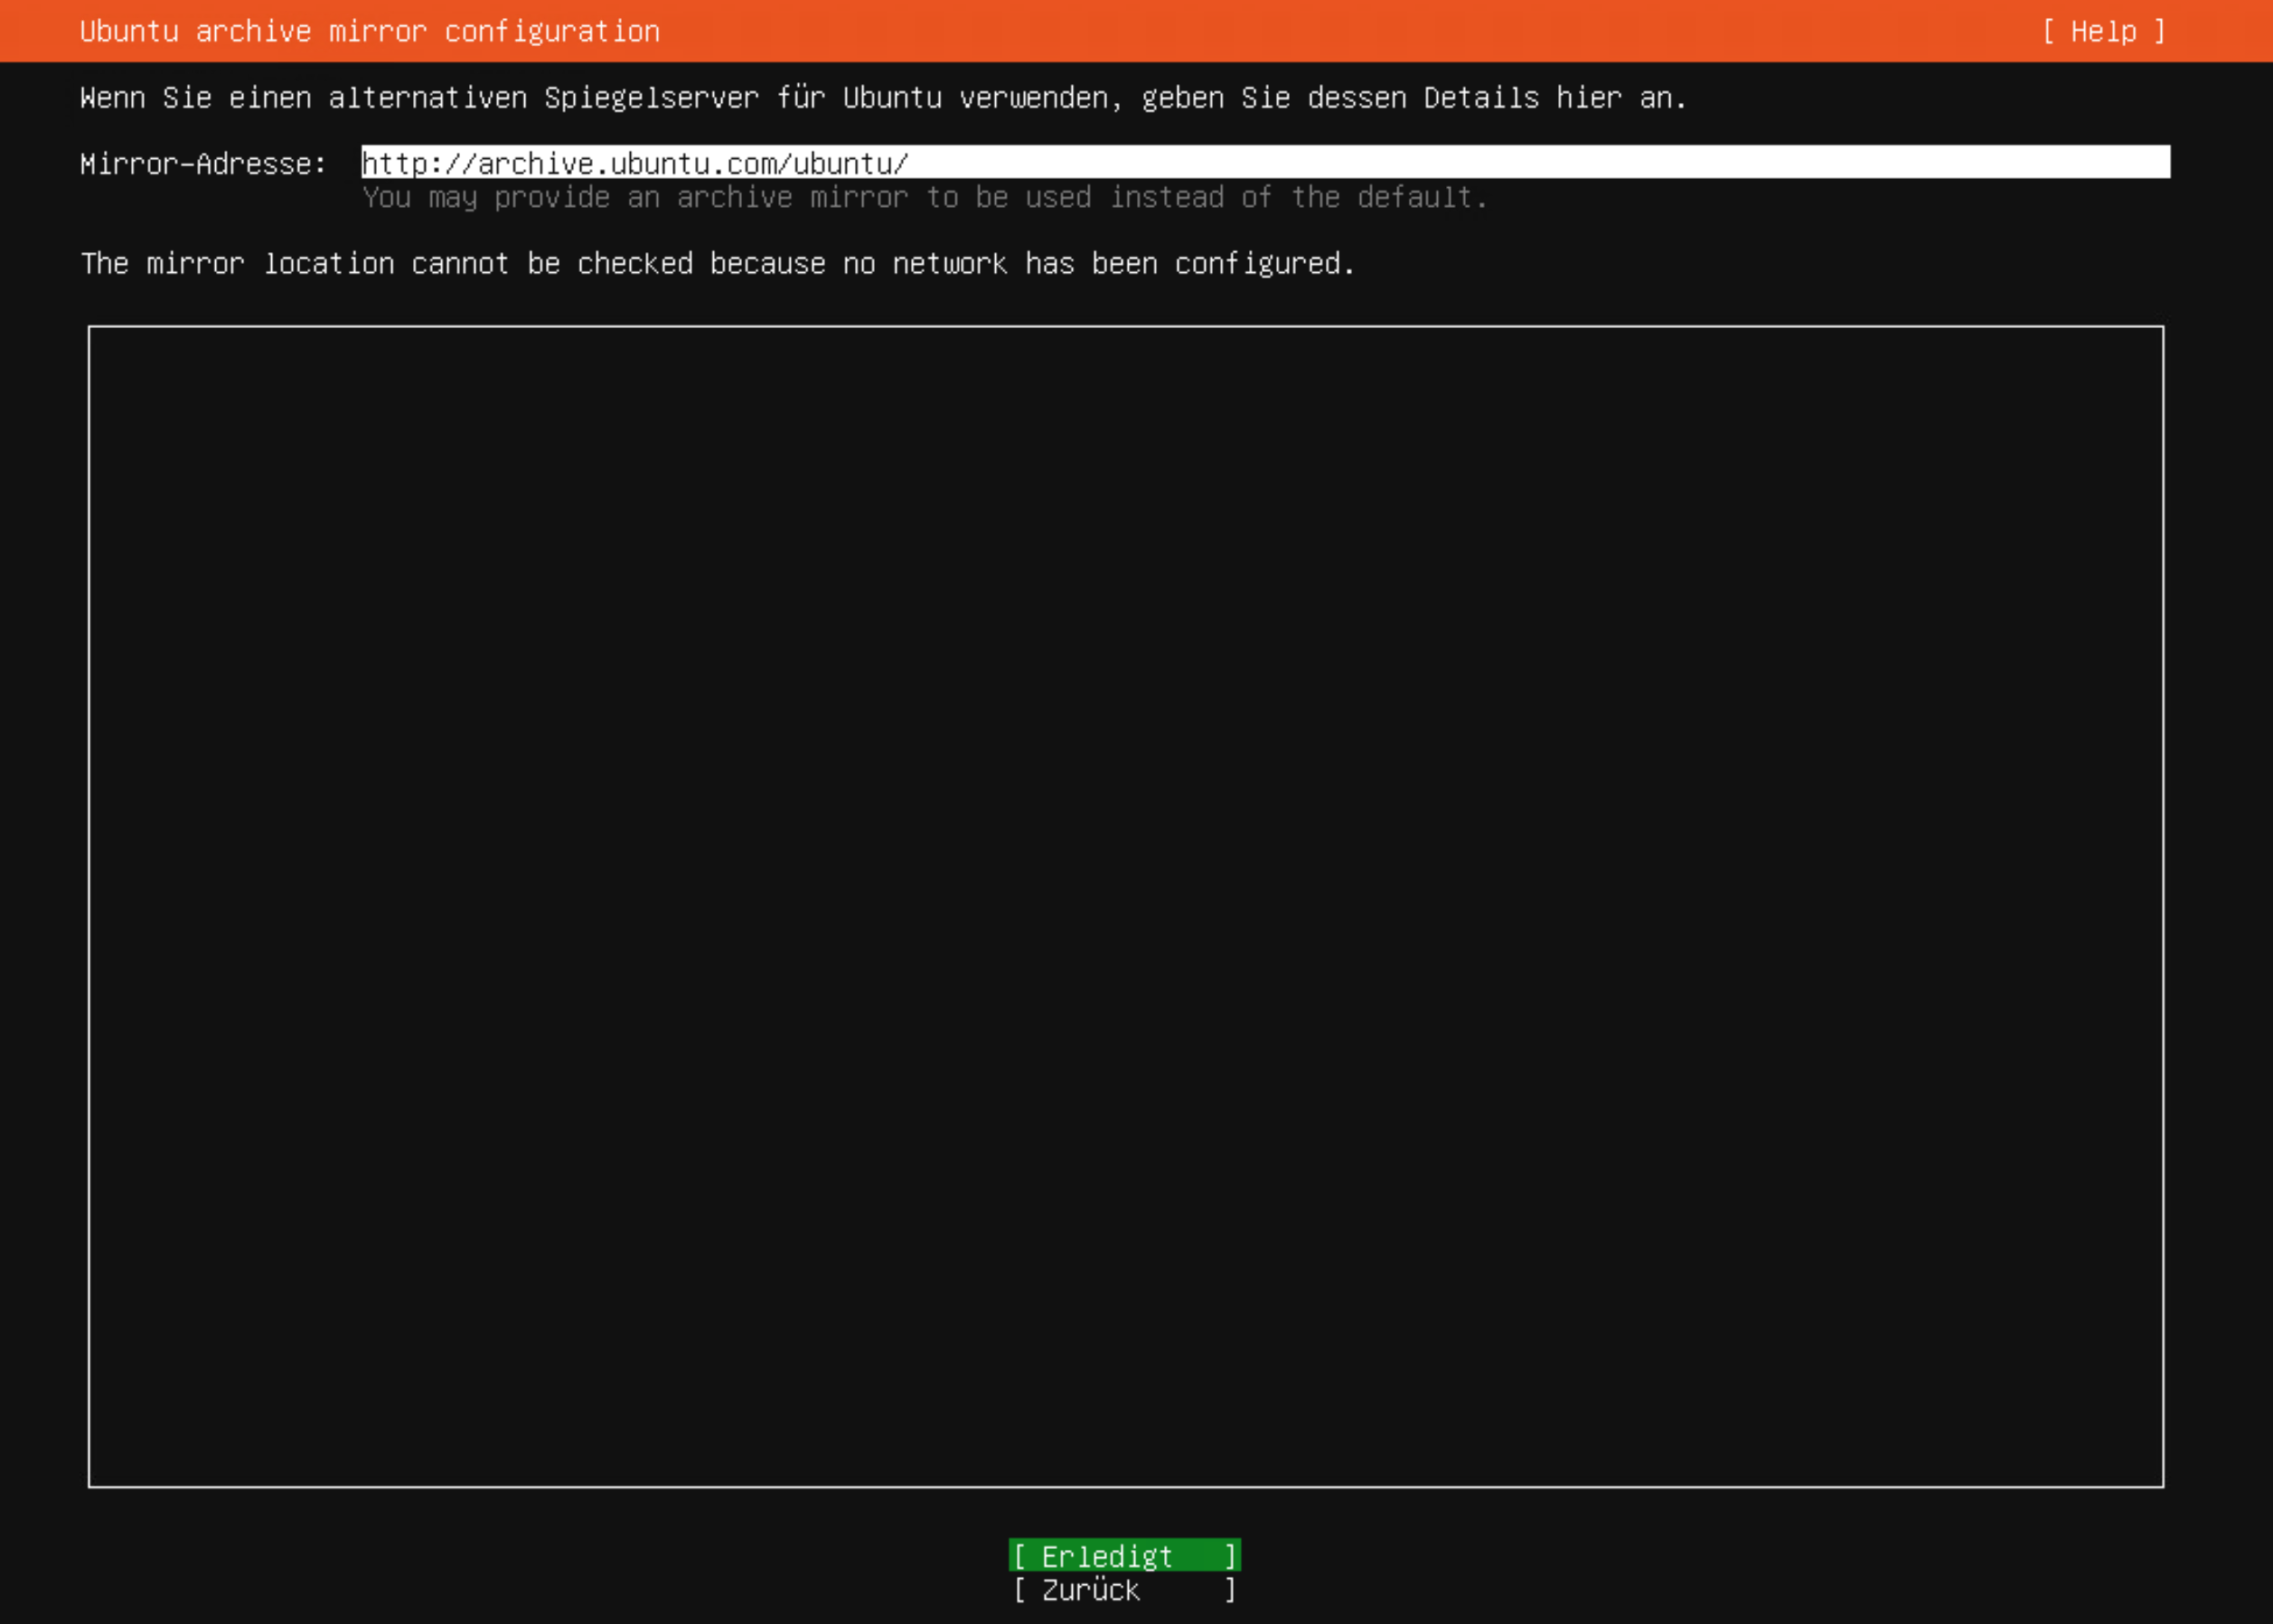Click inside the empty bordered output box
The image size is (2273, 1624).
coord(1125,905)
